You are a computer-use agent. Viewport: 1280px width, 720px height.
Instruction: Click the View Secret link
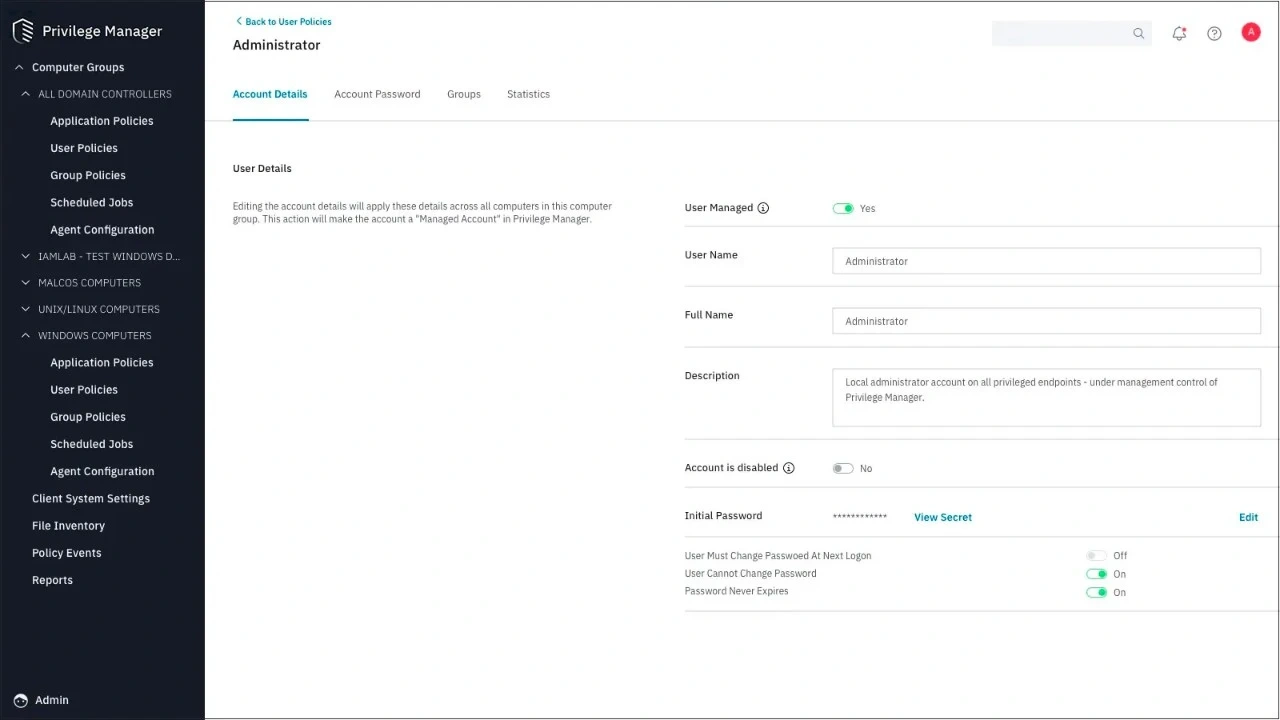pos(942,517)
